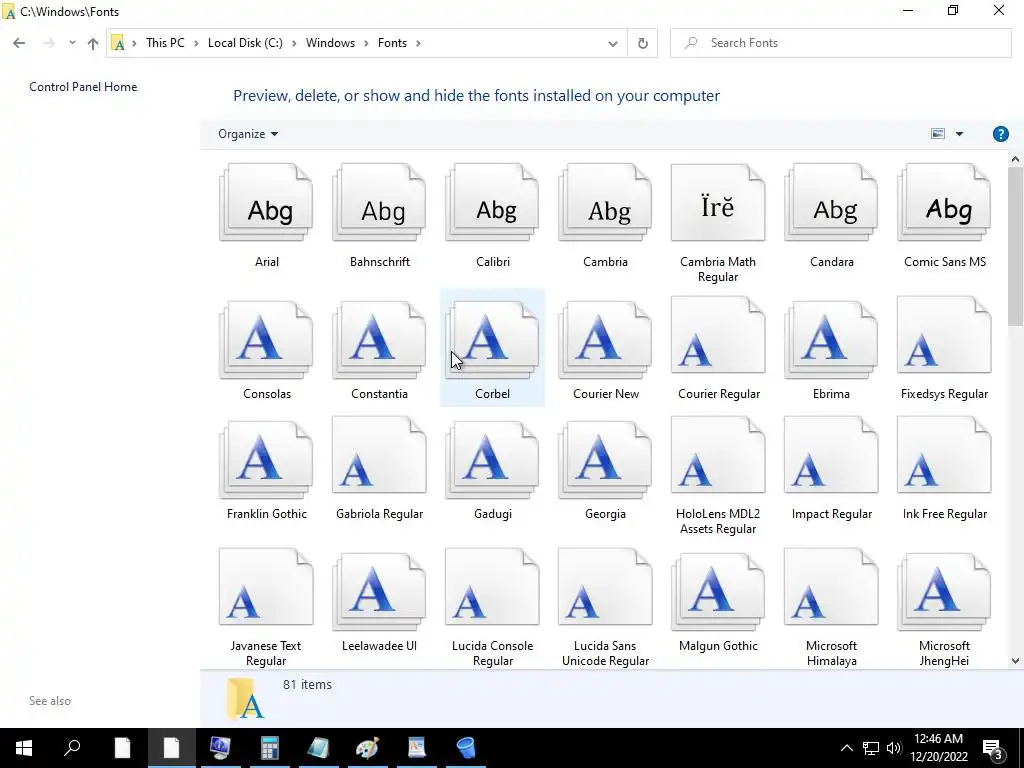Select the Impact Regular font icon
The height and width of the screenshot is (768, 1024).
[x=831, y=456]
